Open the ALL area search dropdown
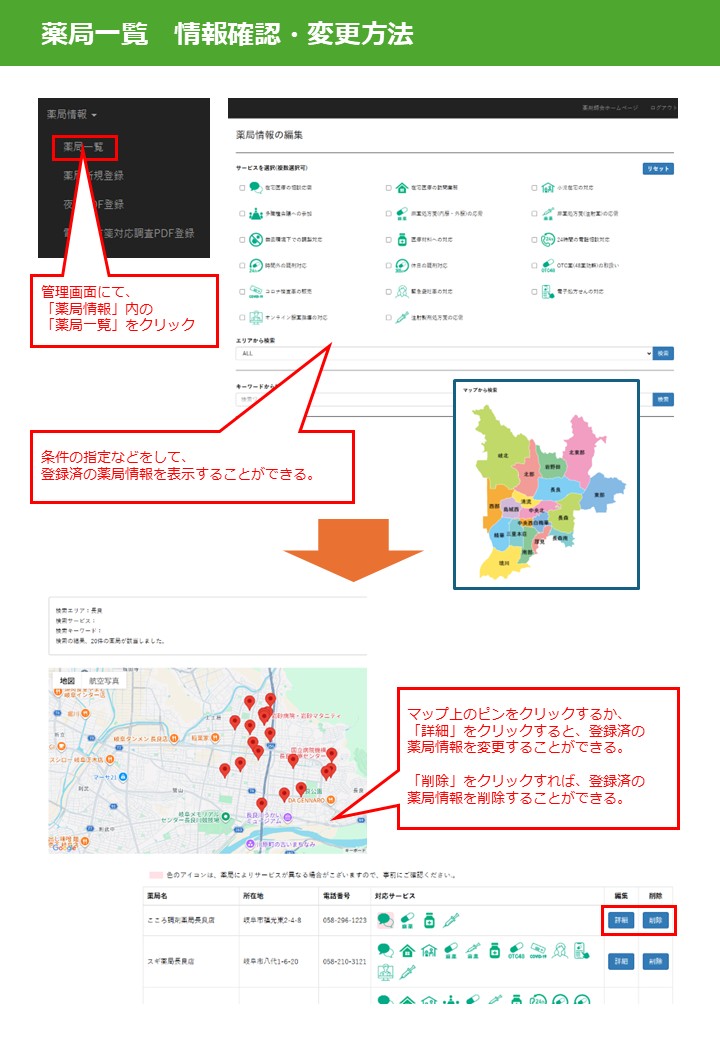This screenshot has height=1040, width=720. [x=444, y=353]
